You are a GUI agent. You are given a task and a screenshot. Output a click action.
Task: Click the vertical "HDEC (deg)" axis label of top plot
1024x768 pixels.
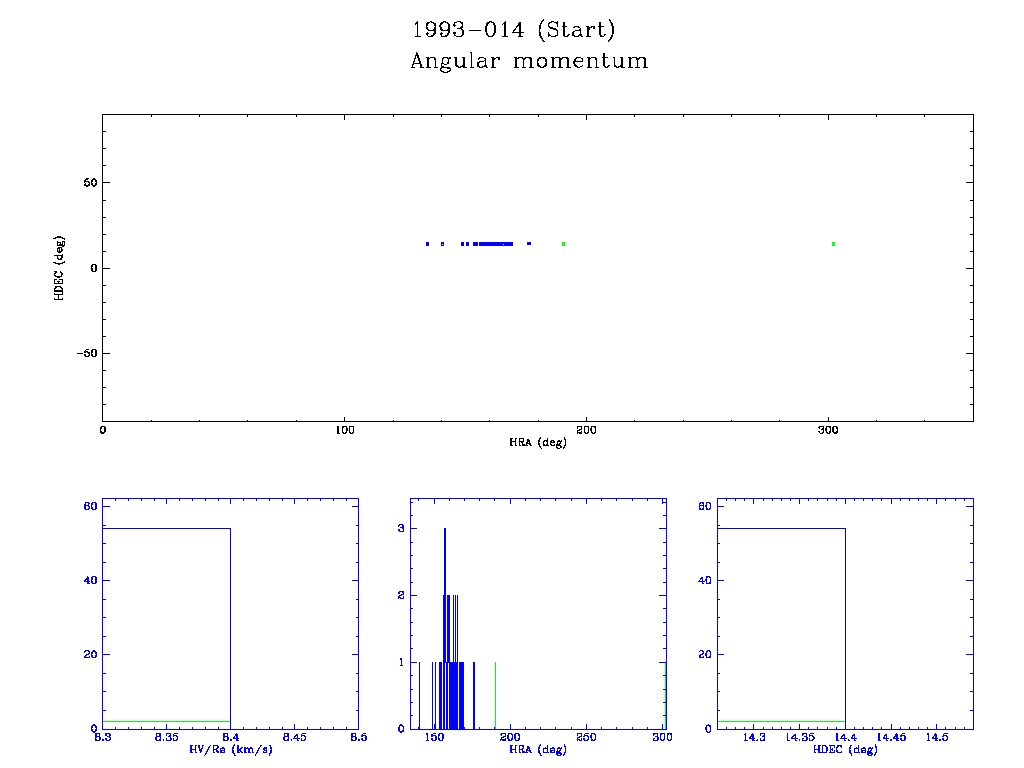click(60, 267)
